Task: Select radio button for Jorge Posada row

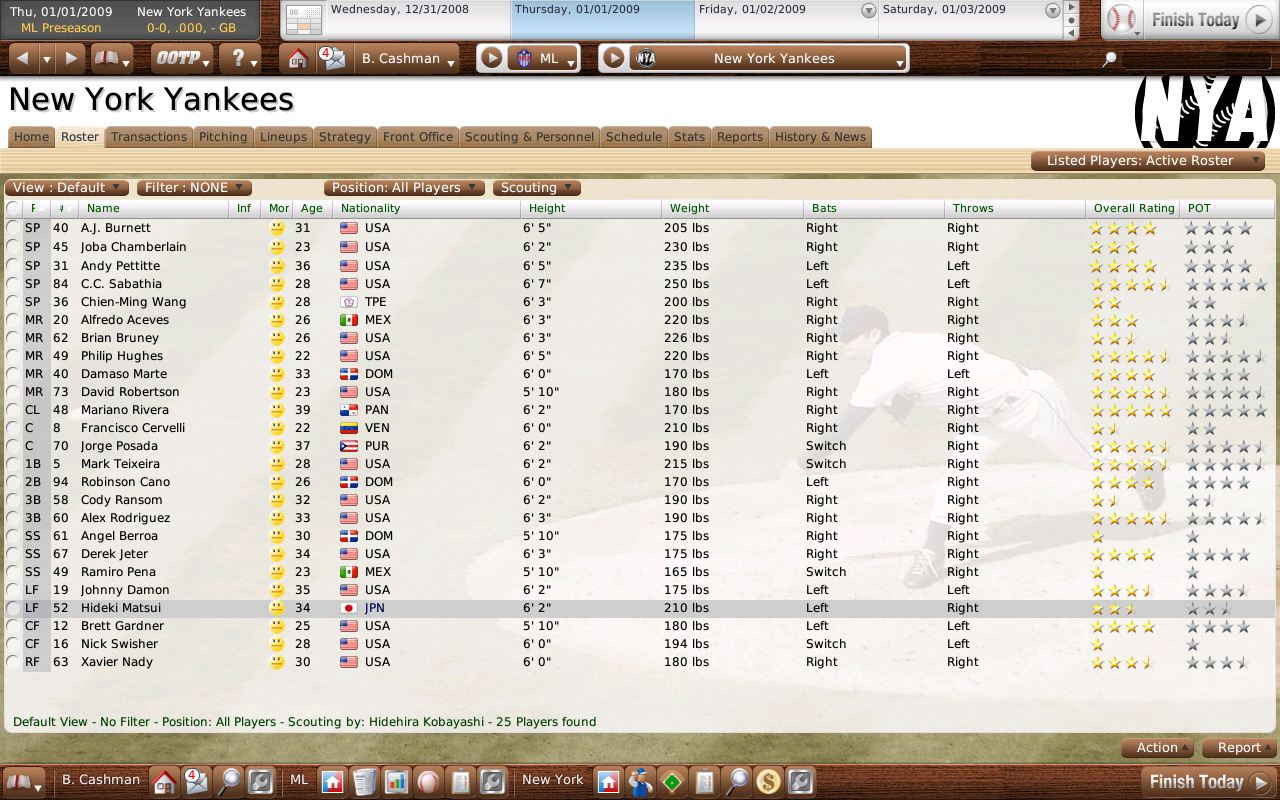Action: coord(12,446)
